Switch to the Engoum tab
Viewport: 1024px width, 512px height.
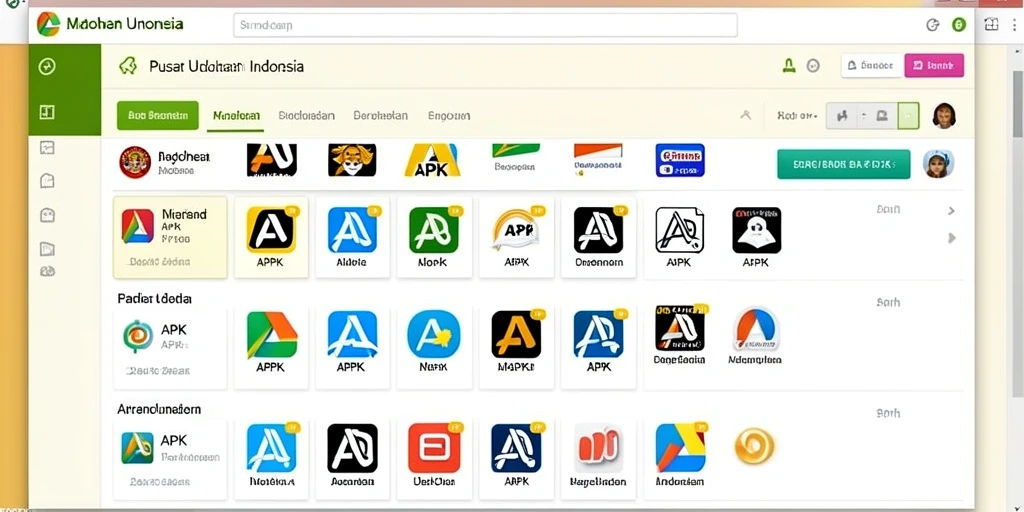pyautogui.click(x=449, y=116)
